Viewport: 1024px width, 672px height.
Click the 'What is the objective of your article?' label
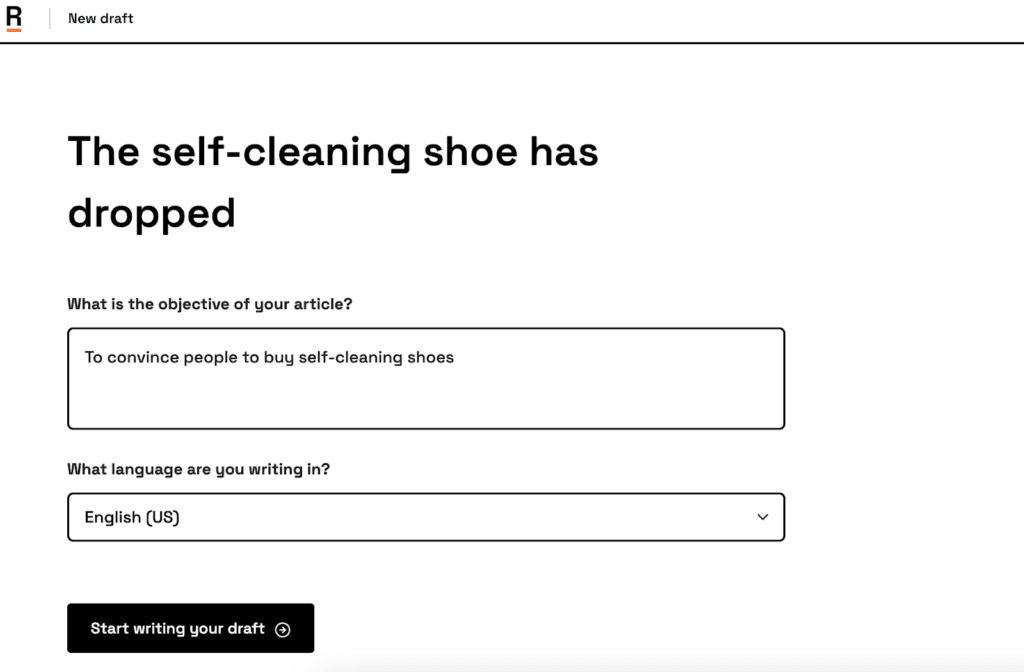[209, 304]
